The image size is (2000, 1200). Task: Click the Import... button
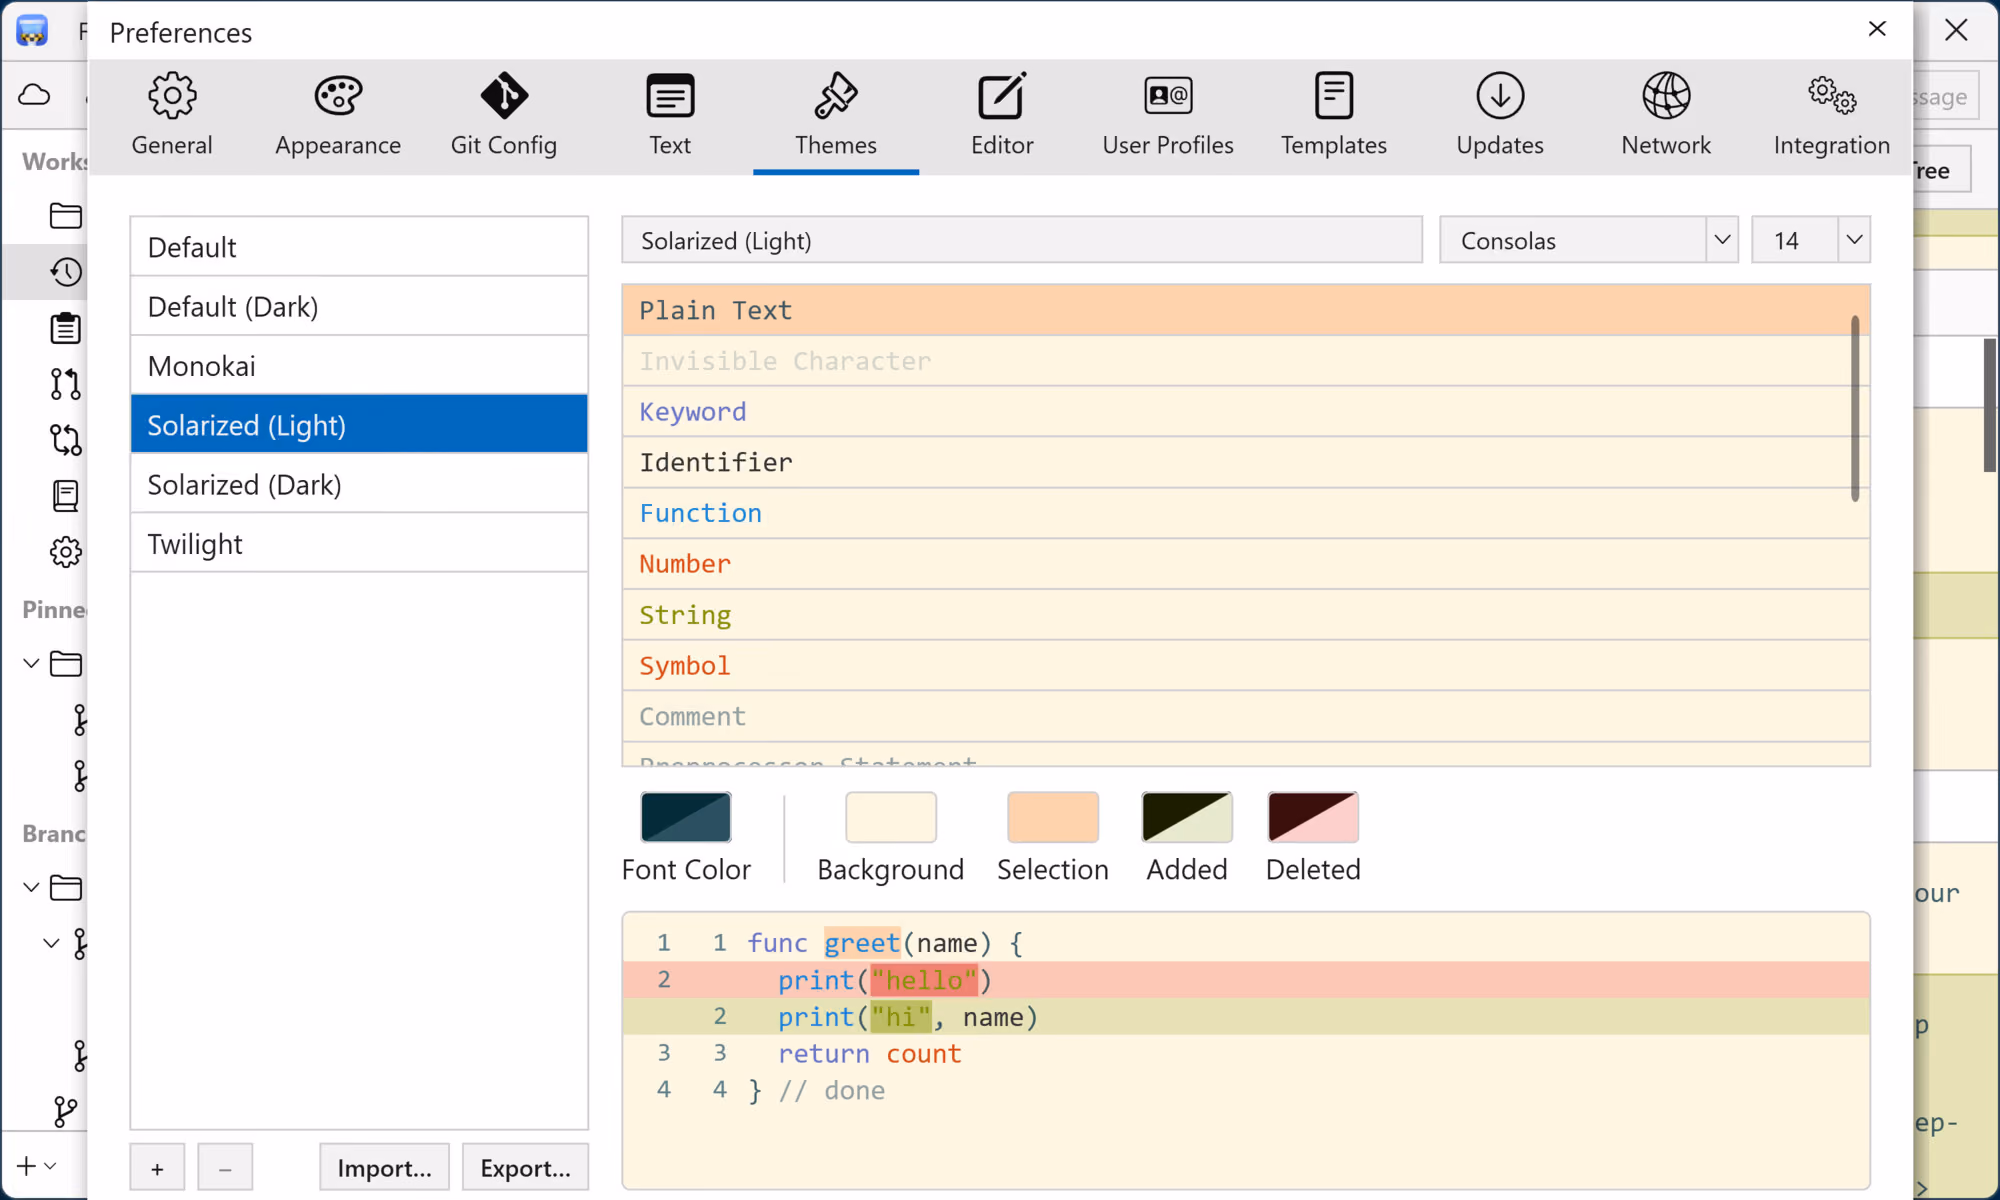pyautogui.click(x=385, y=1168)
